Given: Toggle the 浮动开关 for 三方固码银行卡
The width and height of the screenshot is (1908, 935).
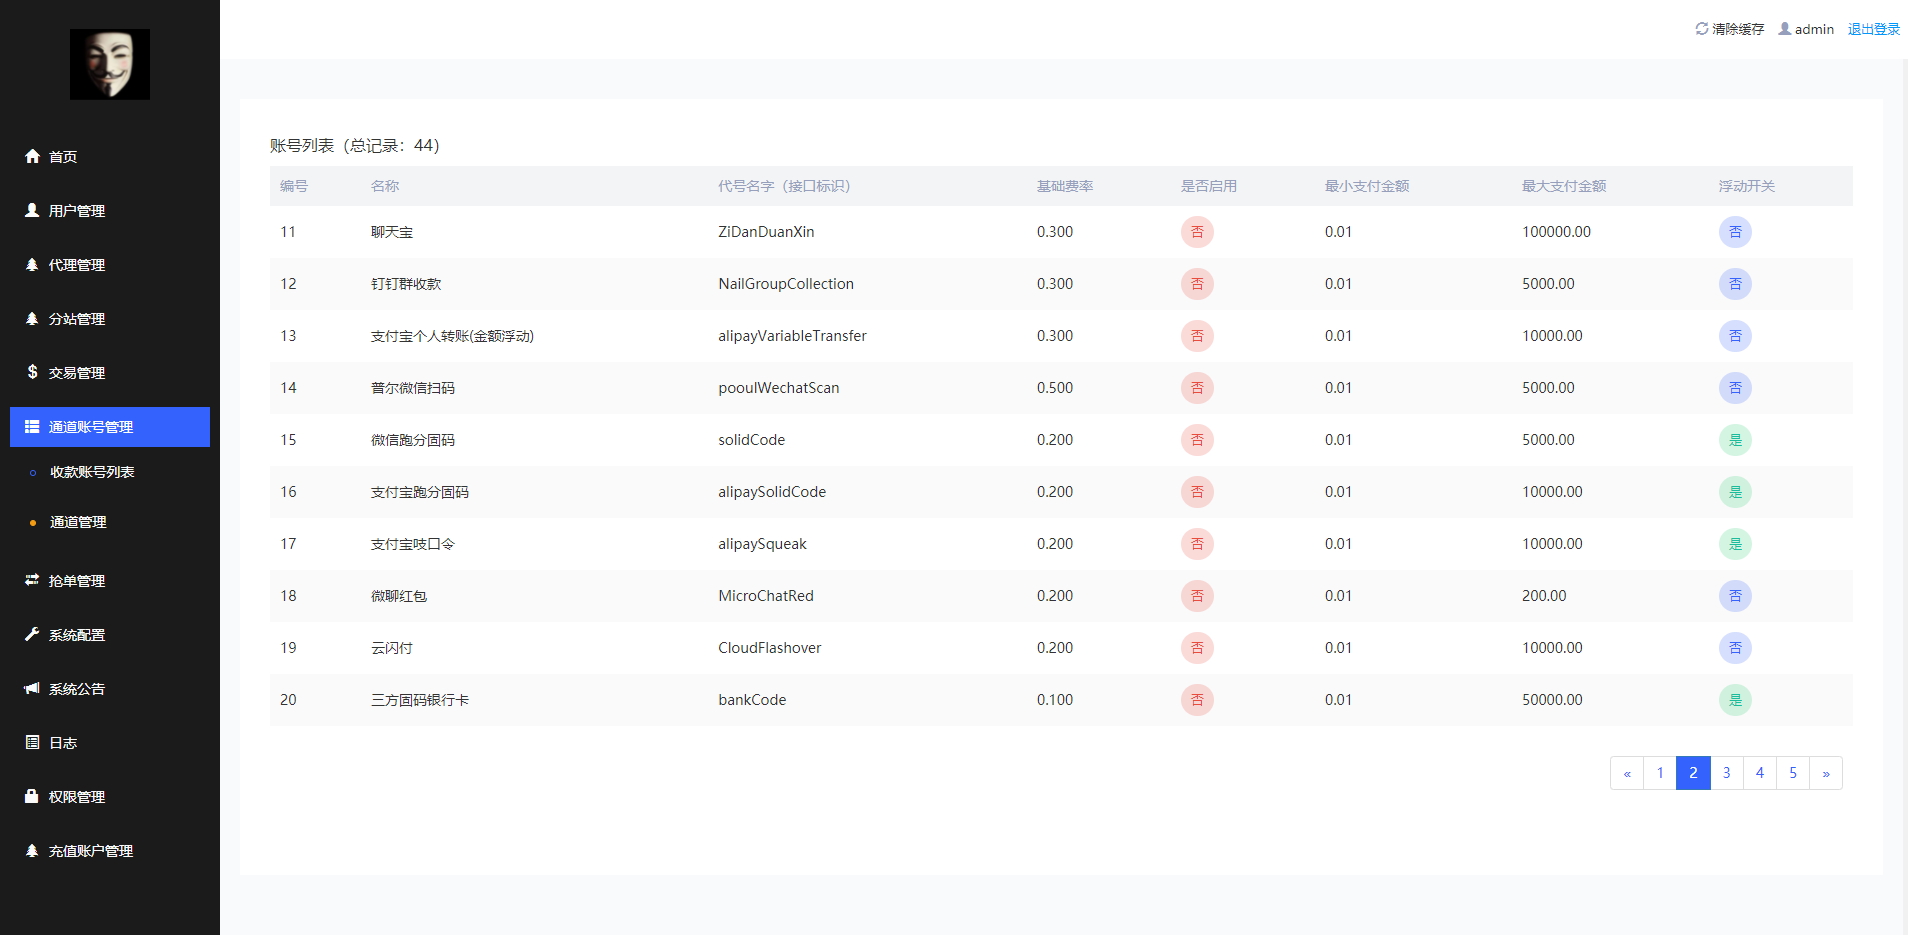Looking at the screenshot, I should tap(1734, 700).
